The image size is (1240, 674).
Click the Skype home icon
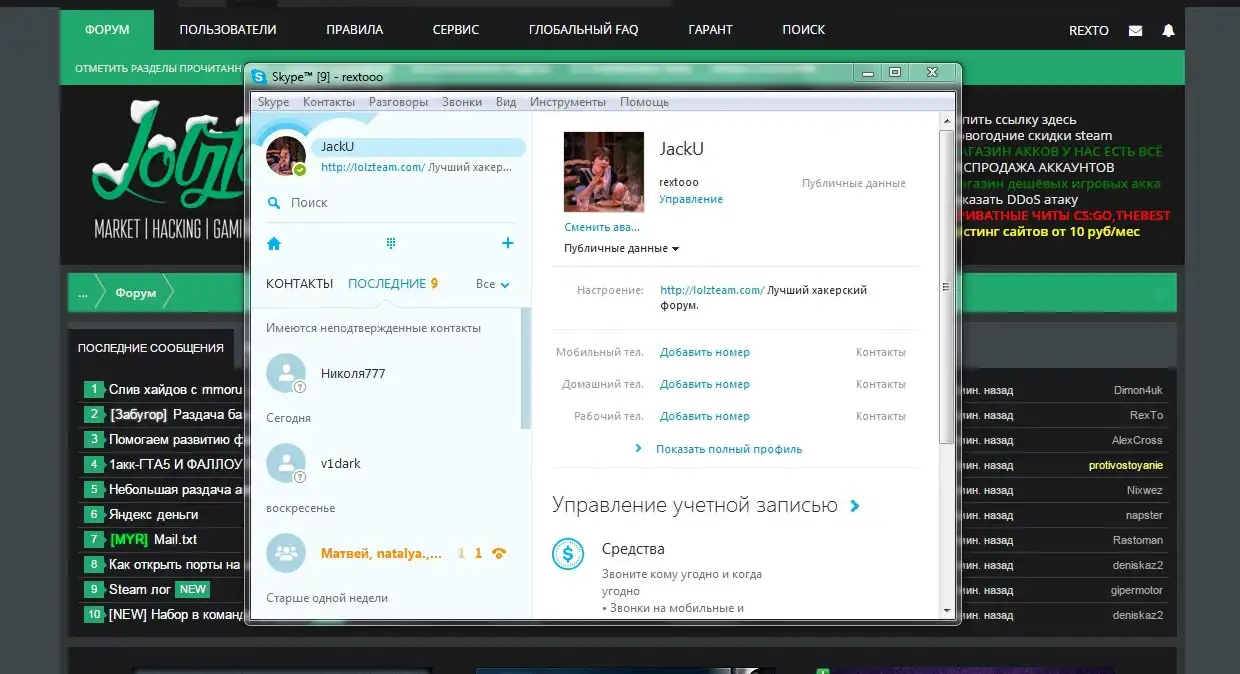[274, 243]
